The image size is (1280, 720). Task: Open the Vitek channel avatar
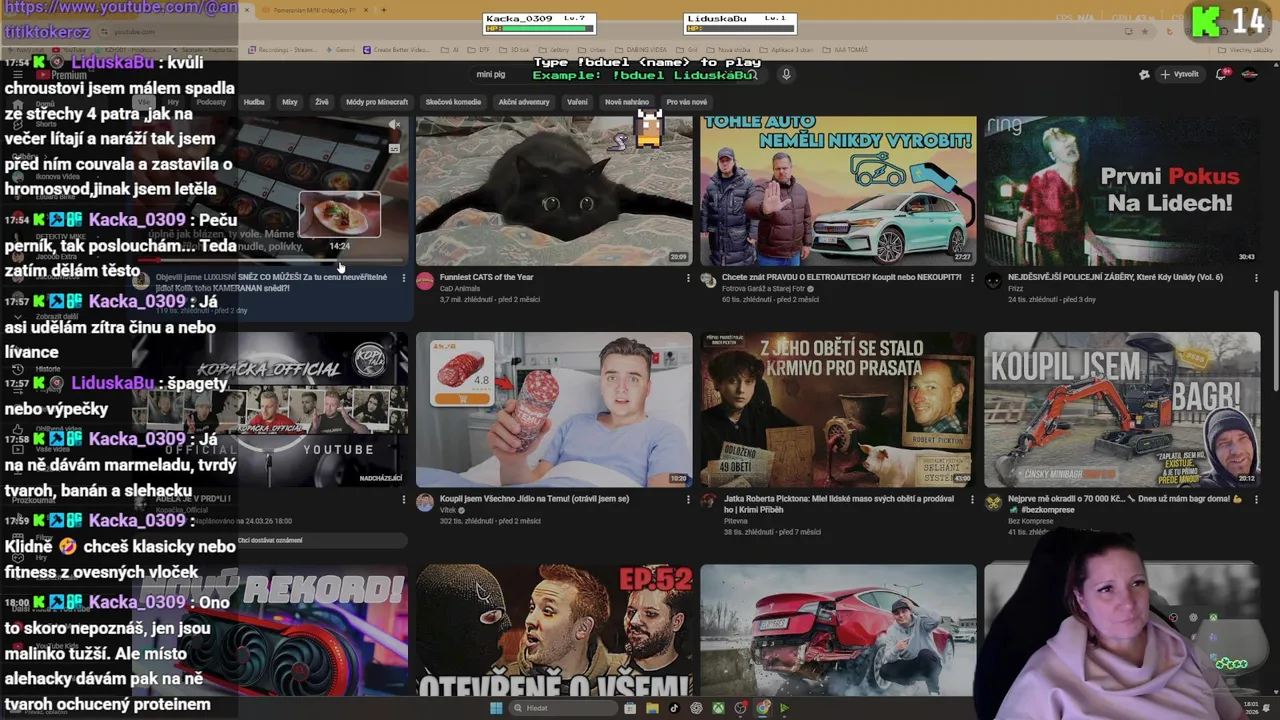(425, 502)
